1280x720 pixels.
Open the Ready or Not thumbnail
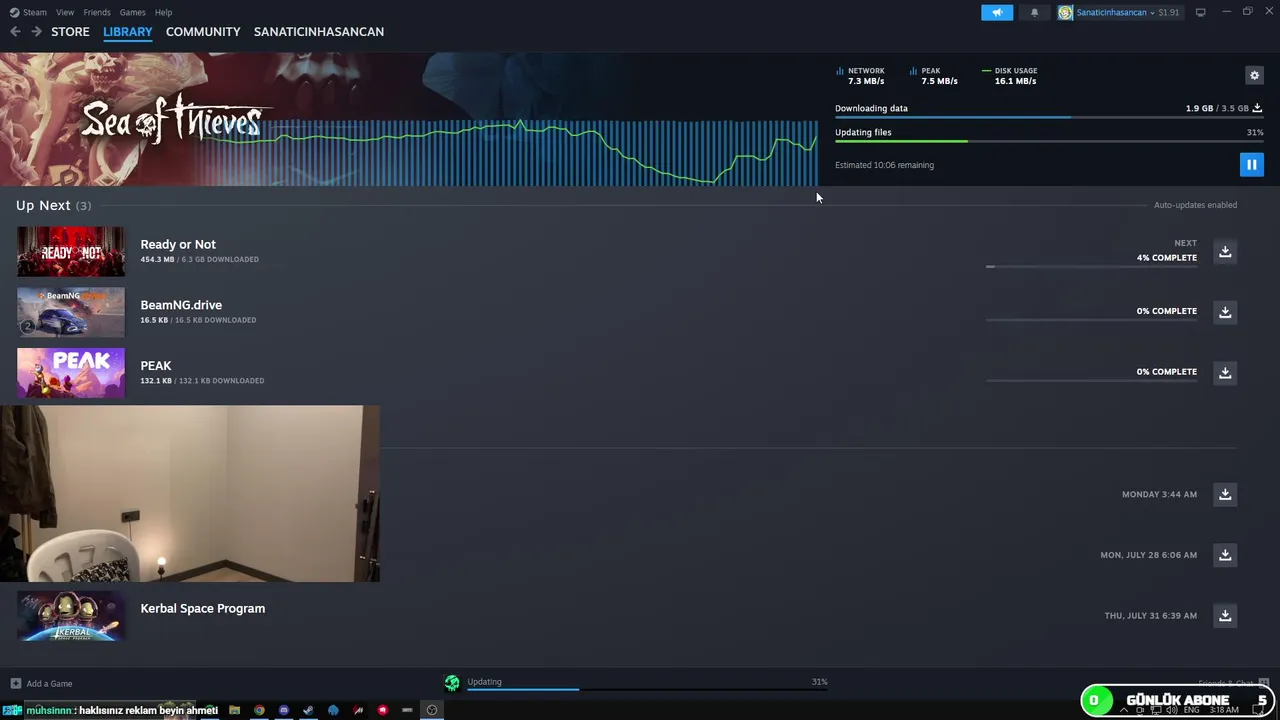point(71,251)
